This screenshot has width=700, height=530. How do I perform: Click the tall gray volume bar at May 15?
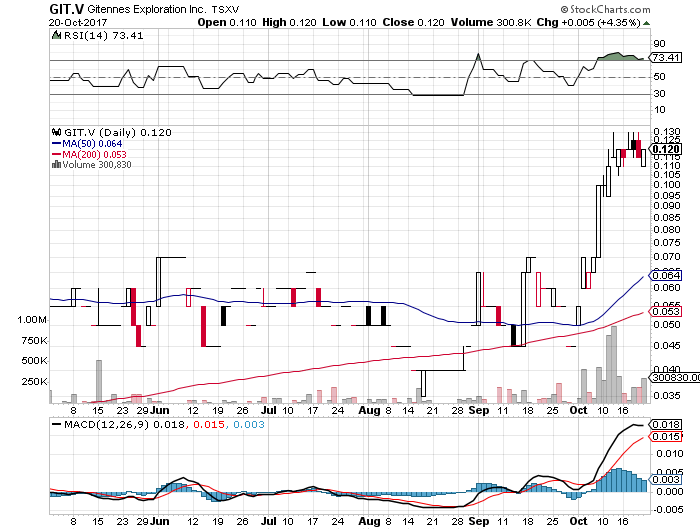(99, 381)
